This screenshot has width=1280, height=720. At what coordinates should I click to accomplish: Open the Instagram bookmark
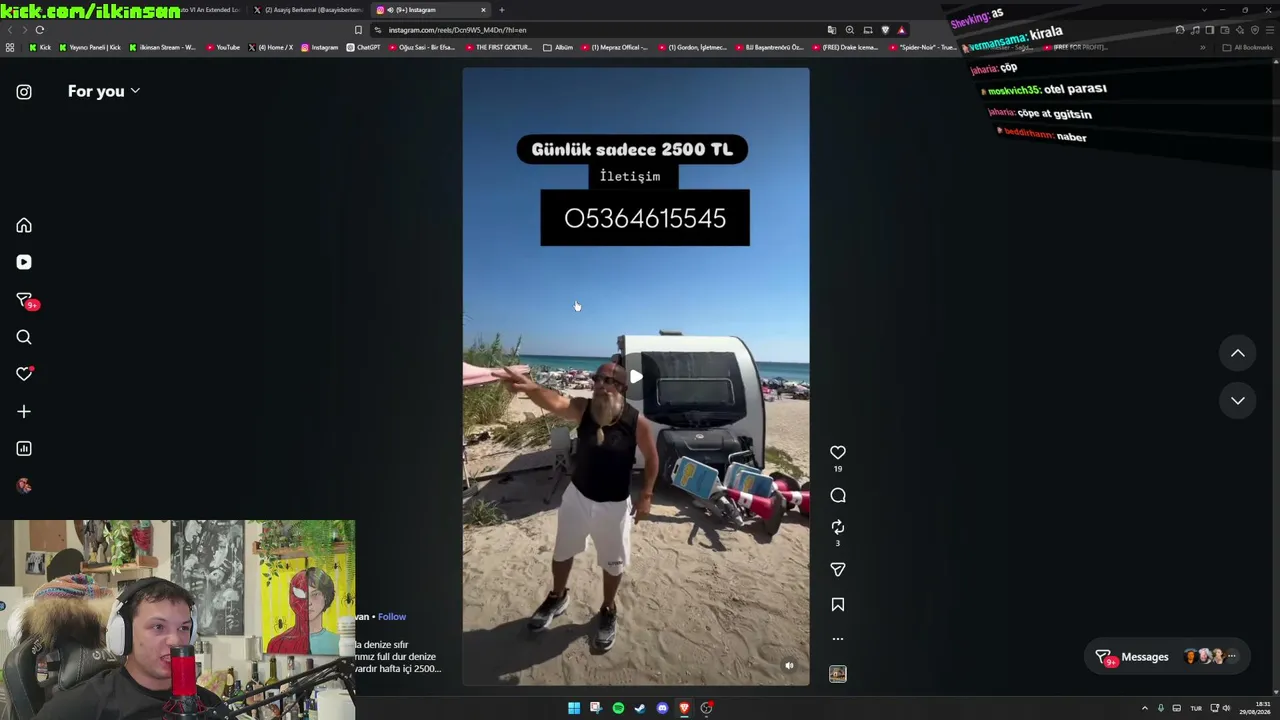point(319,47)
